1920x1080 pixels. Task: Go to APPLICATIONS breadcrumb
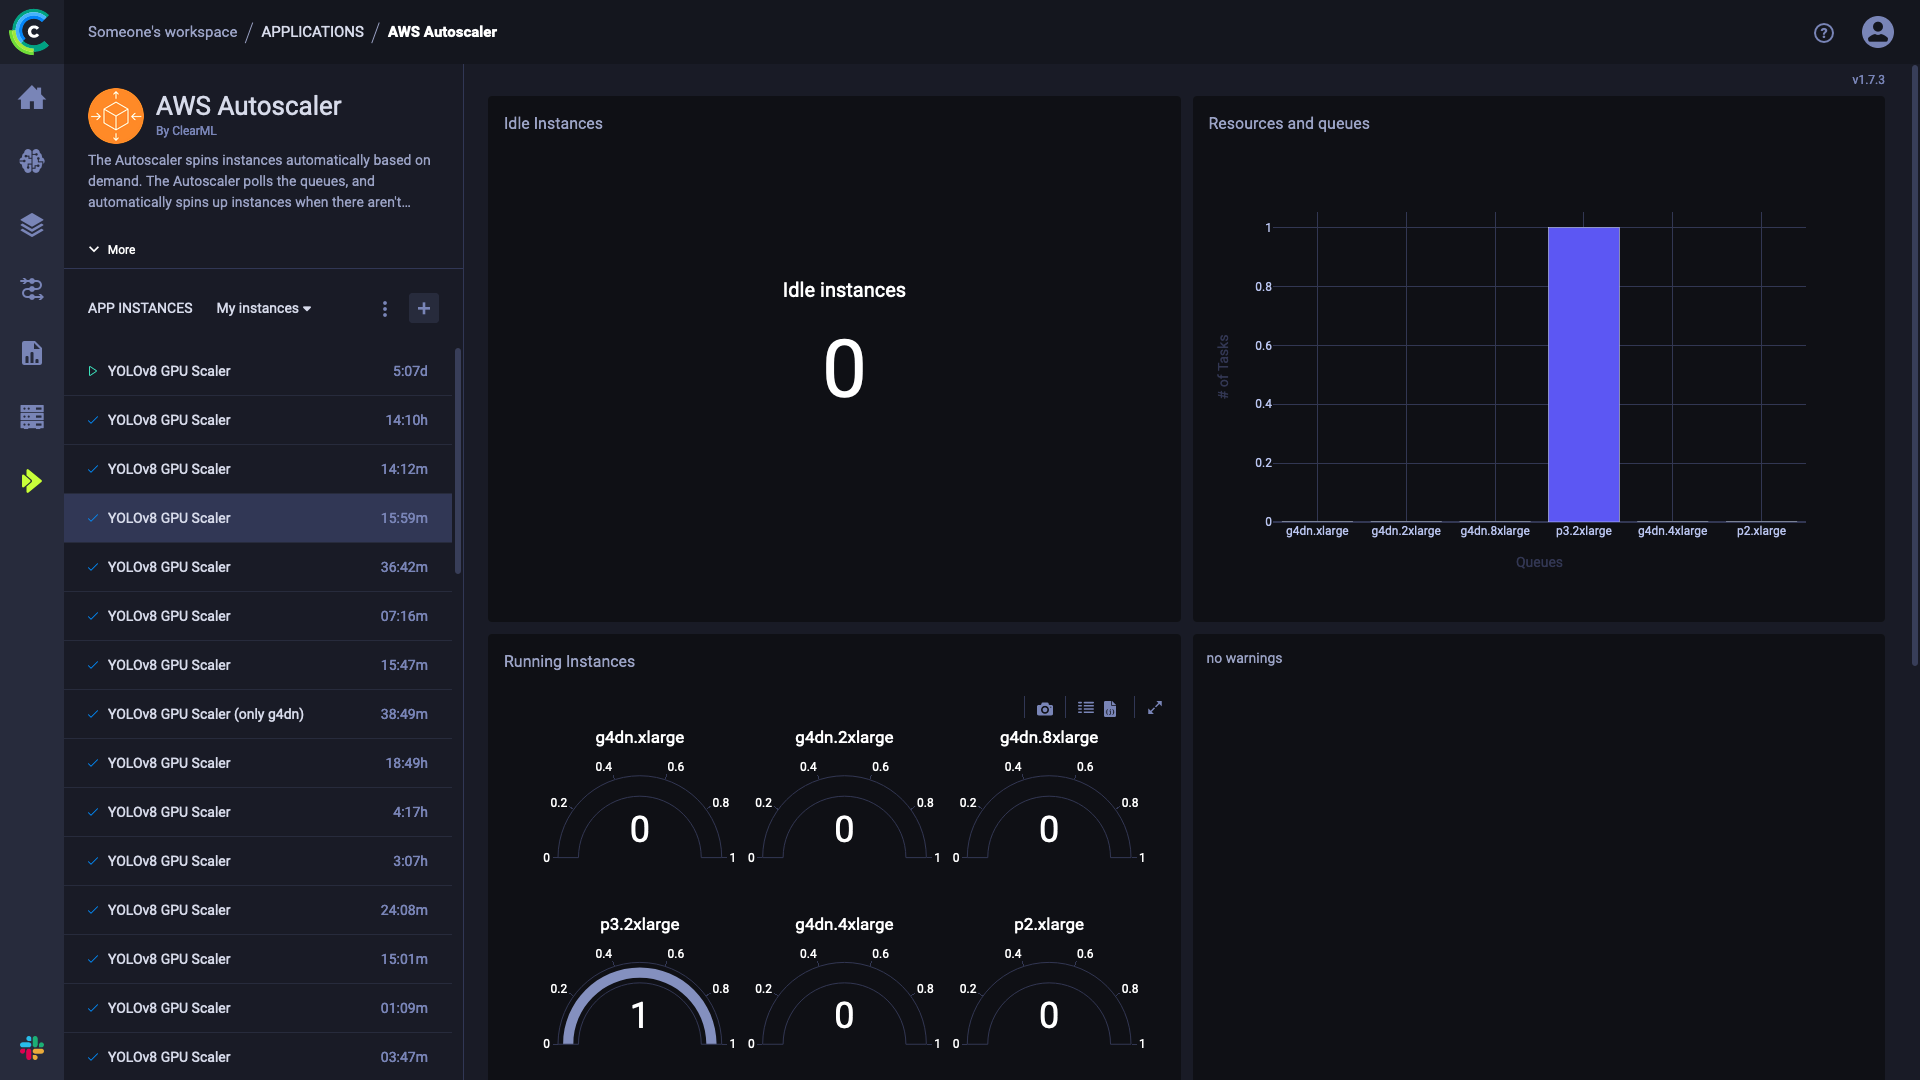(312, 32)
